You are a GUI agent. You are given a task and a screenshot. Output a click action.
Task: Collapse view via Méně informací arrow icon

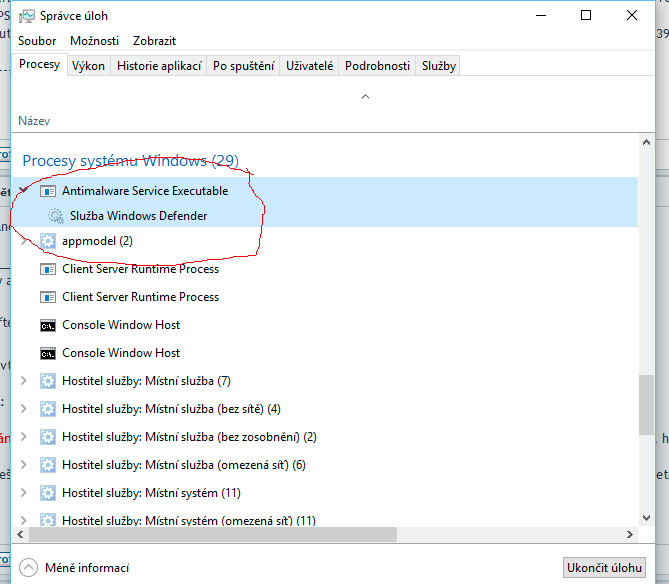pyautogui.click(x=28, y=568)
